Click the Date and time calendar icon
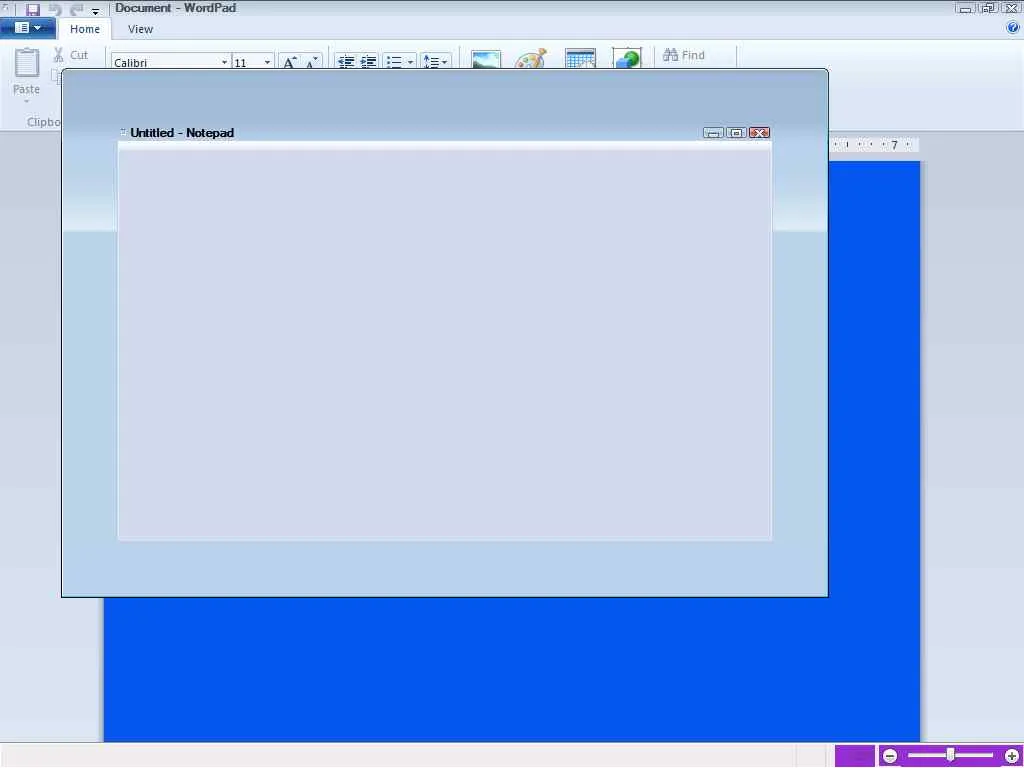This screenshot has height=768, width=1024. pos(580,58)
